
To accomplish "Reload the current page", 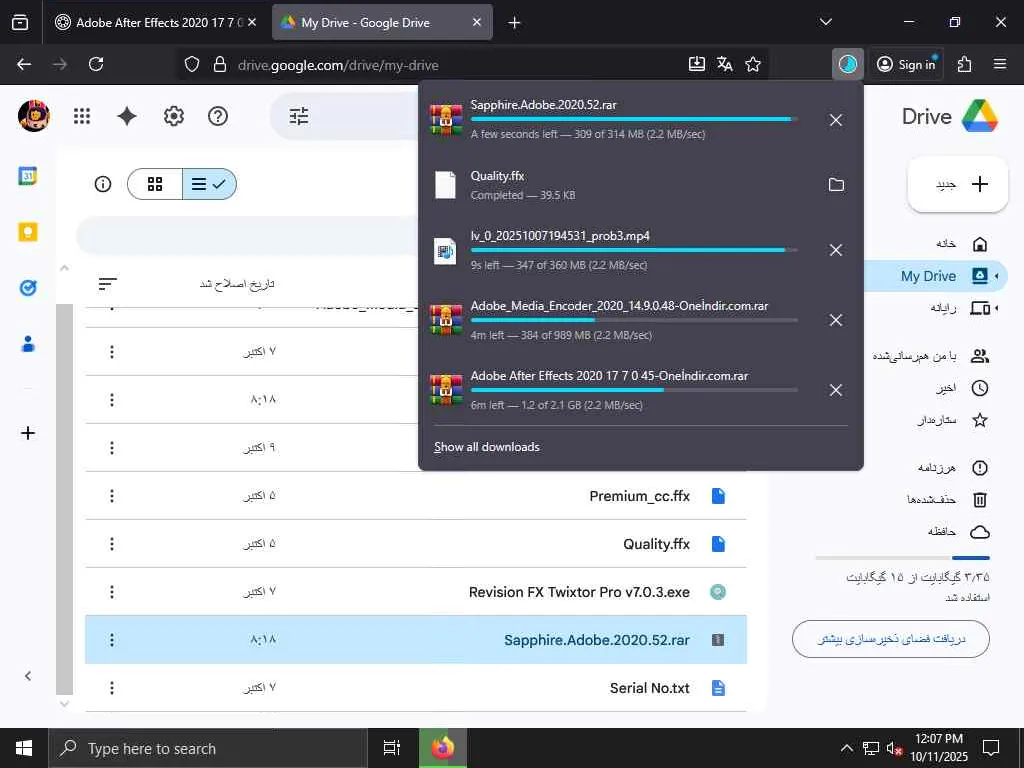I will (96, 64).
